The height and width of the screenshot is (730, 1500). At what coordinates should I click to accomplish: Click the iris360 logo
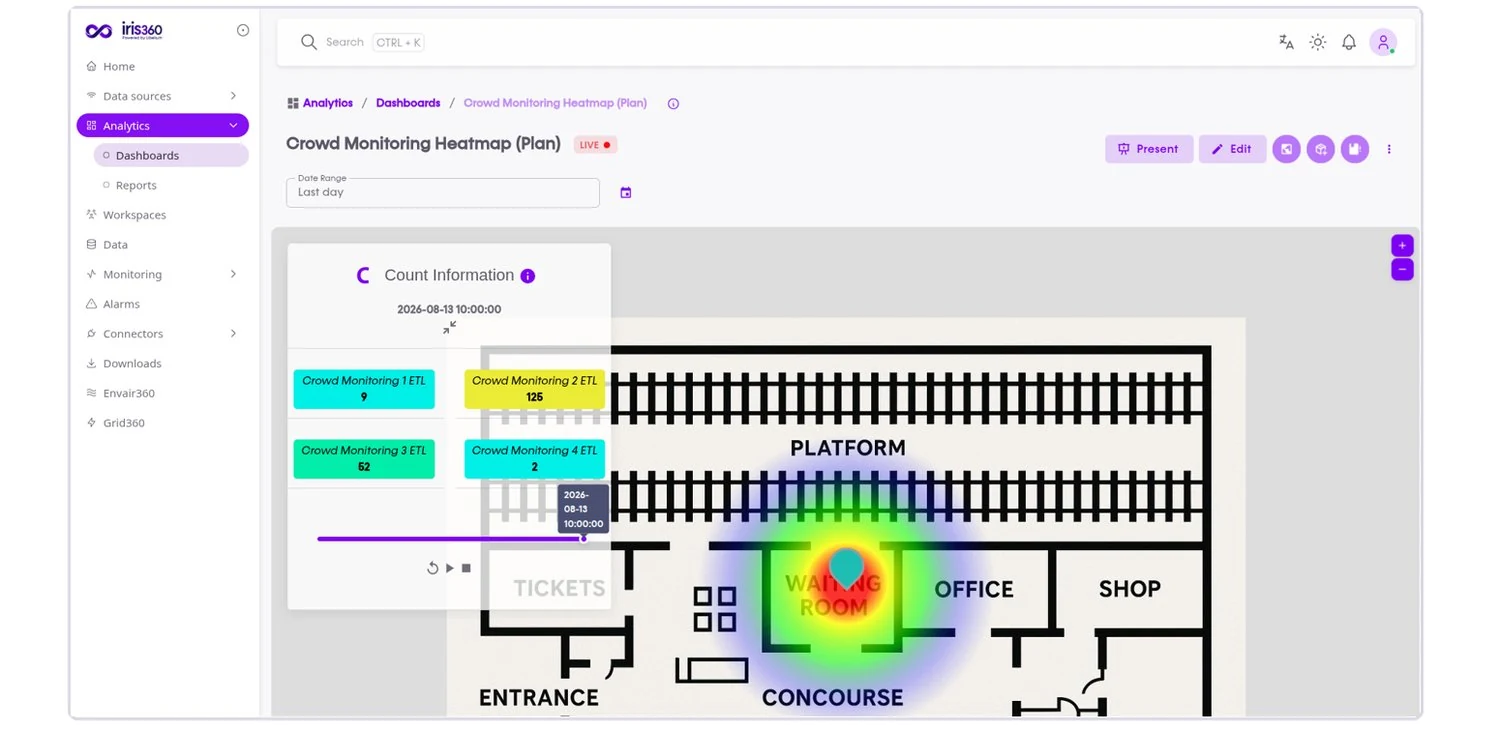click(124, 31)
